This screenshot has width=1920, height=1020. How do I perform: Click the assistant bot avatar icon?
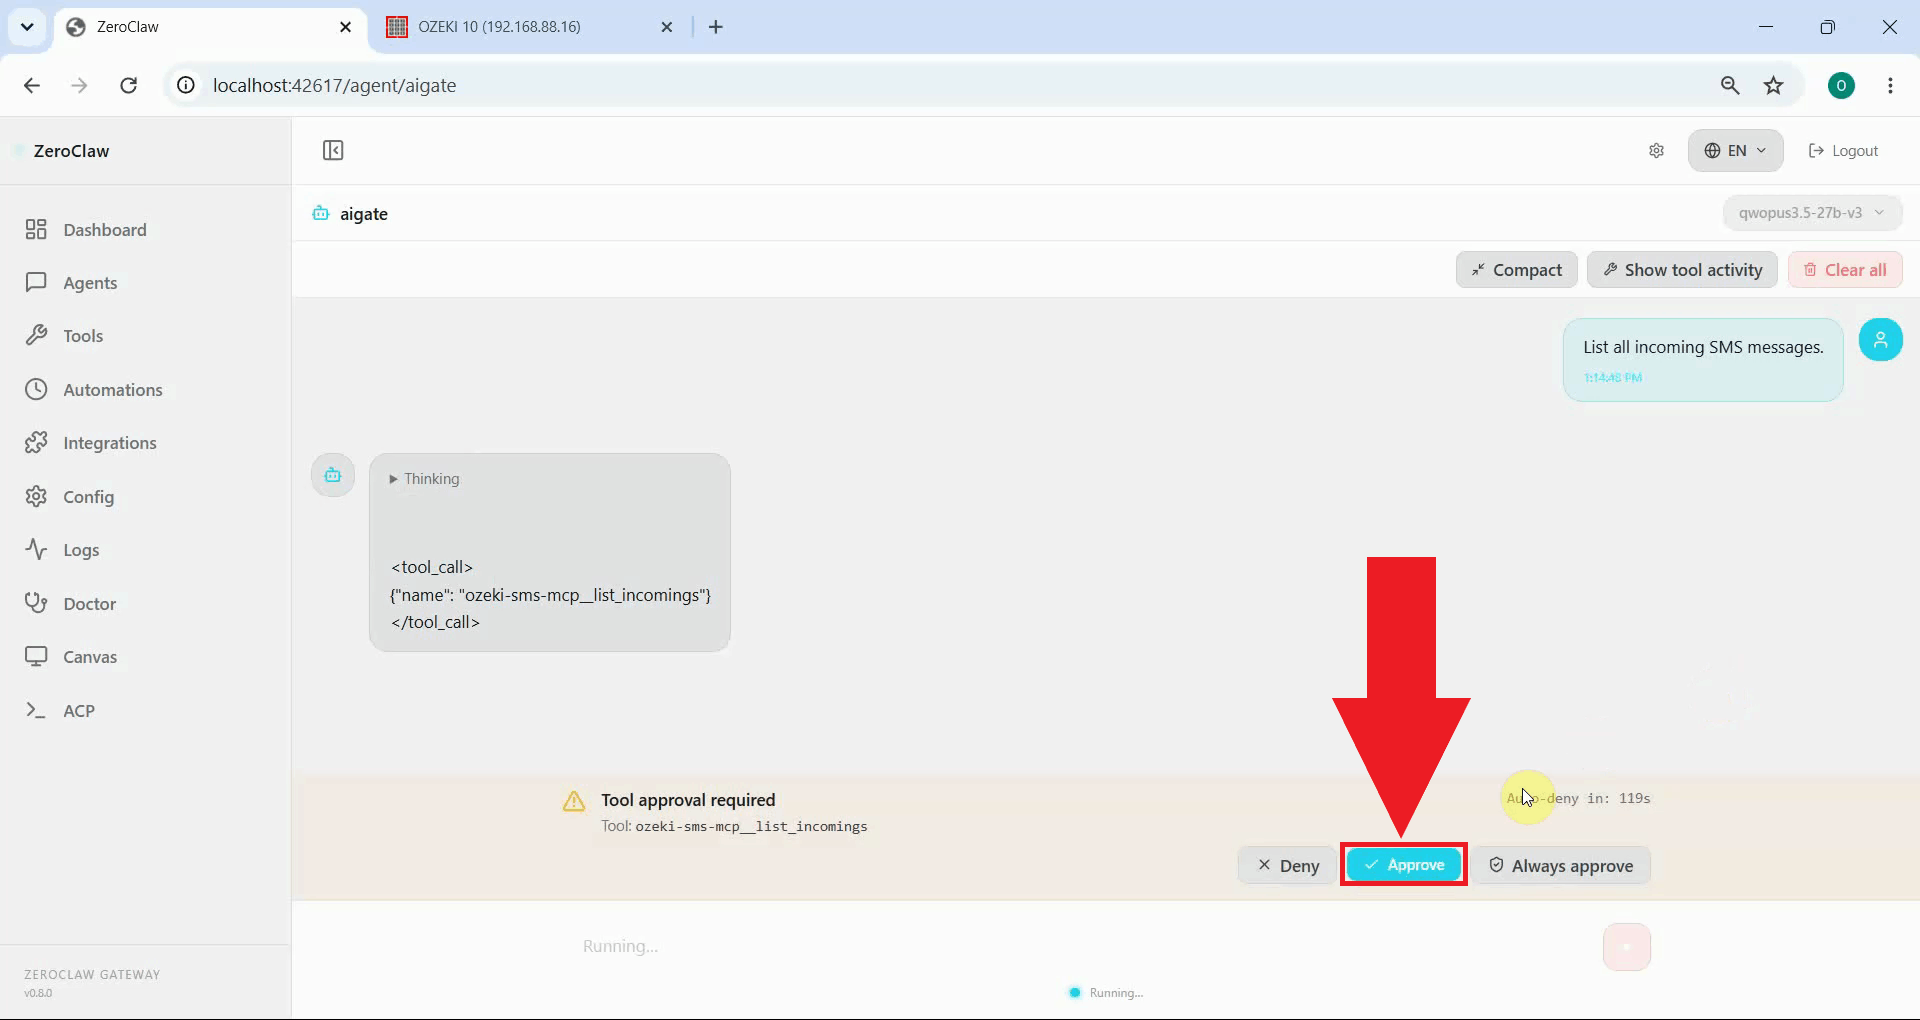point(333,475)
